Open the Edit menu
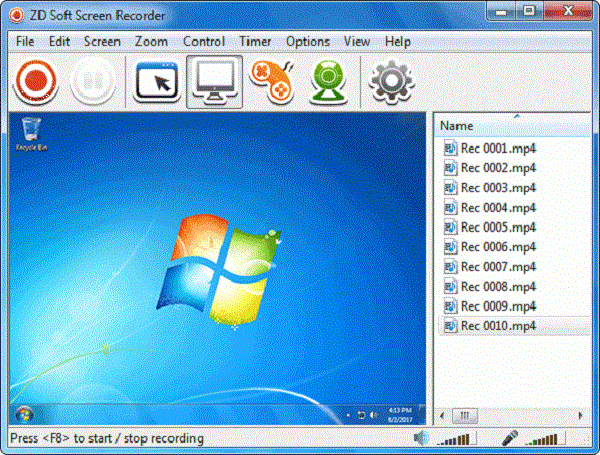 pos(59,41)
